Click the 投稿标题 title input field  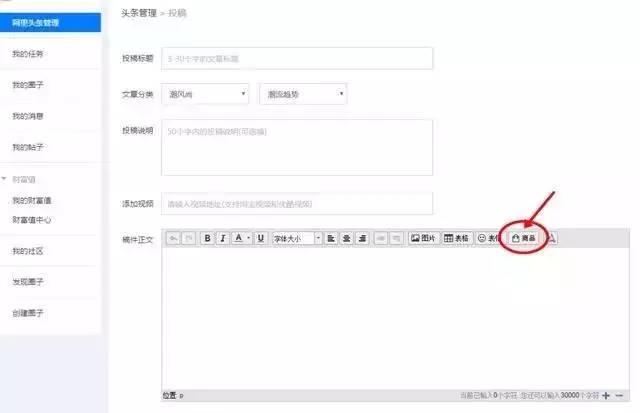[x=297, y=59]
